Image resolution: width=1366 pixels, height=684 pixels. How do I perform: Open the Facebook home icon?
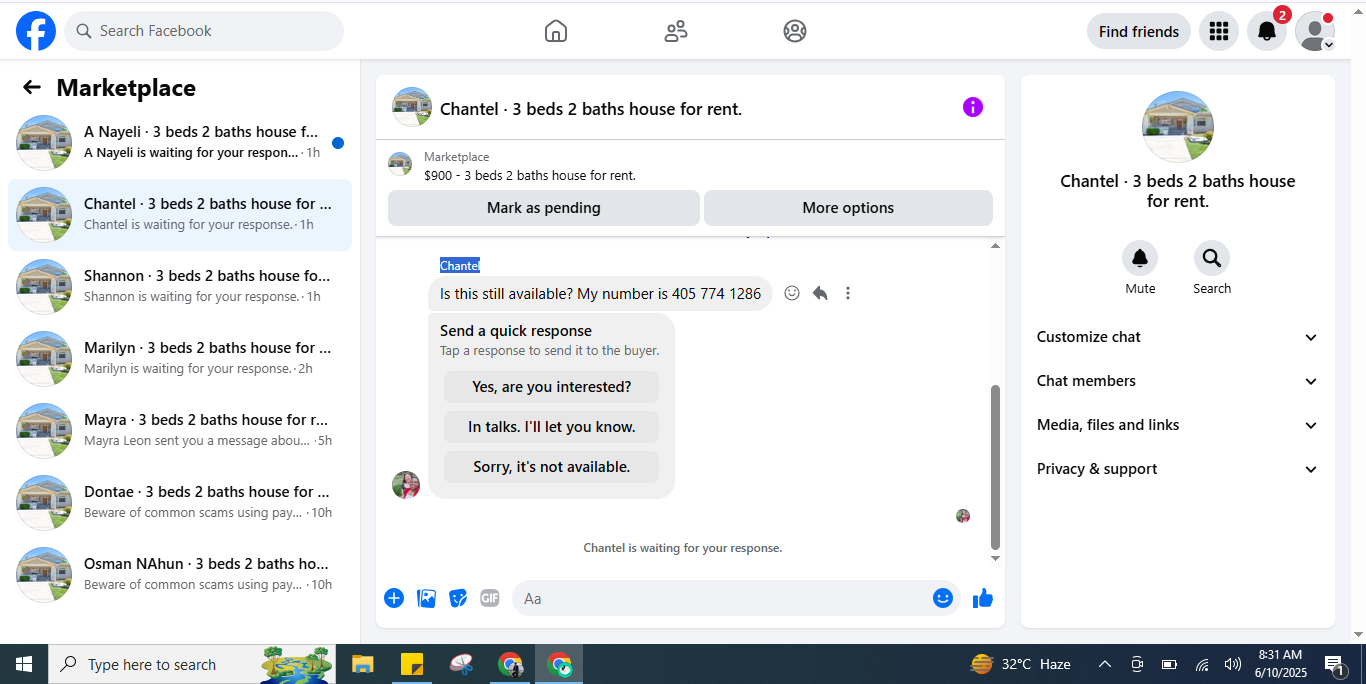pyautogui.click(x=556, y=31)
